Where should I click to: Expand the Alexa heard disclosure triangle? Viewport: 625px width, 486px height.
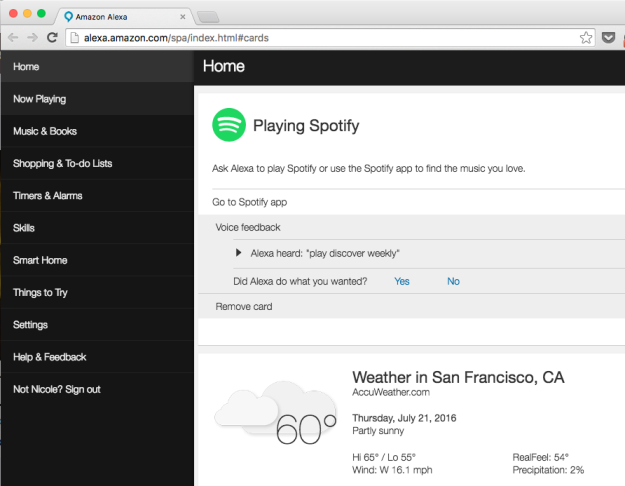tap(238, 253)
